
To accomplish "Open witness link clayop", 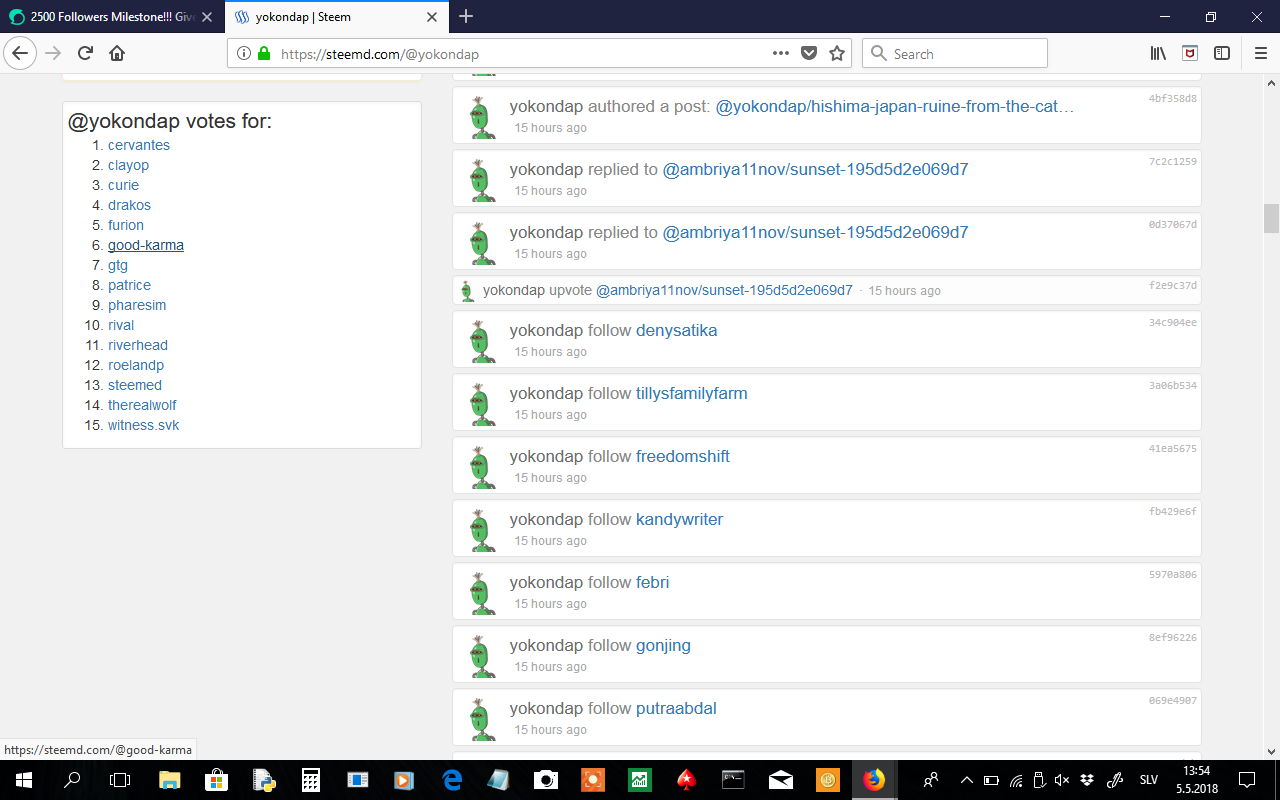I will [128, 165].
